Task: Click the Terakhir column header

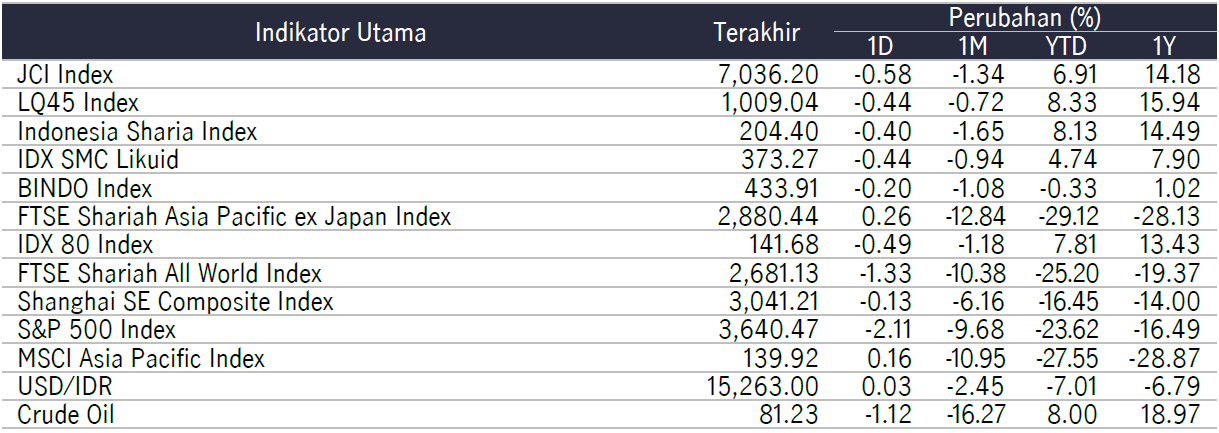Action: tap(757, 32)
